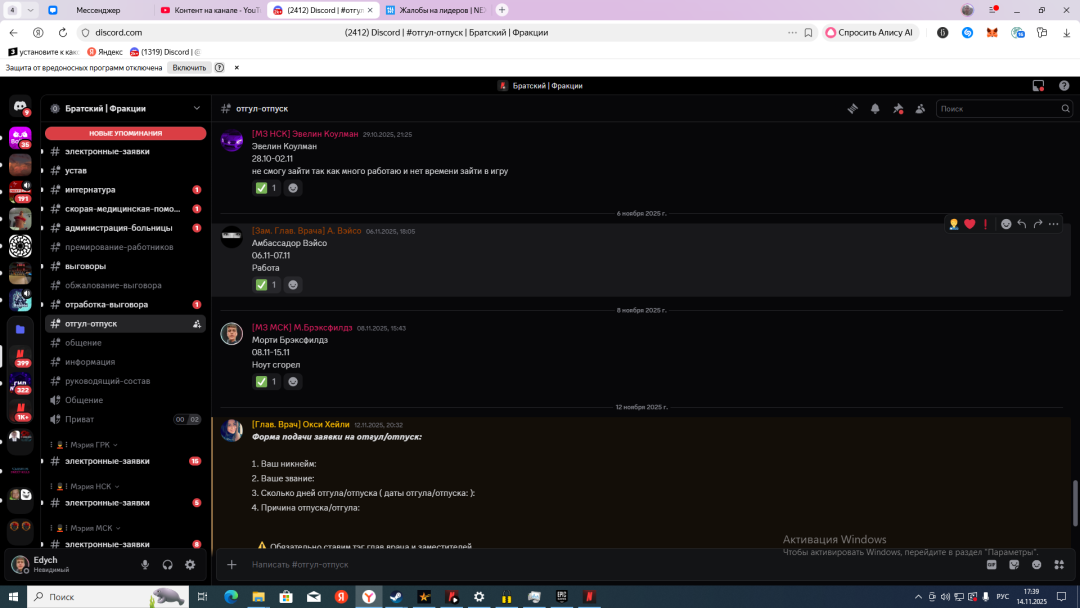This screenshot has height=608, width=1080.
Task: Open the sticker picker
Action: coord(1014,565)
